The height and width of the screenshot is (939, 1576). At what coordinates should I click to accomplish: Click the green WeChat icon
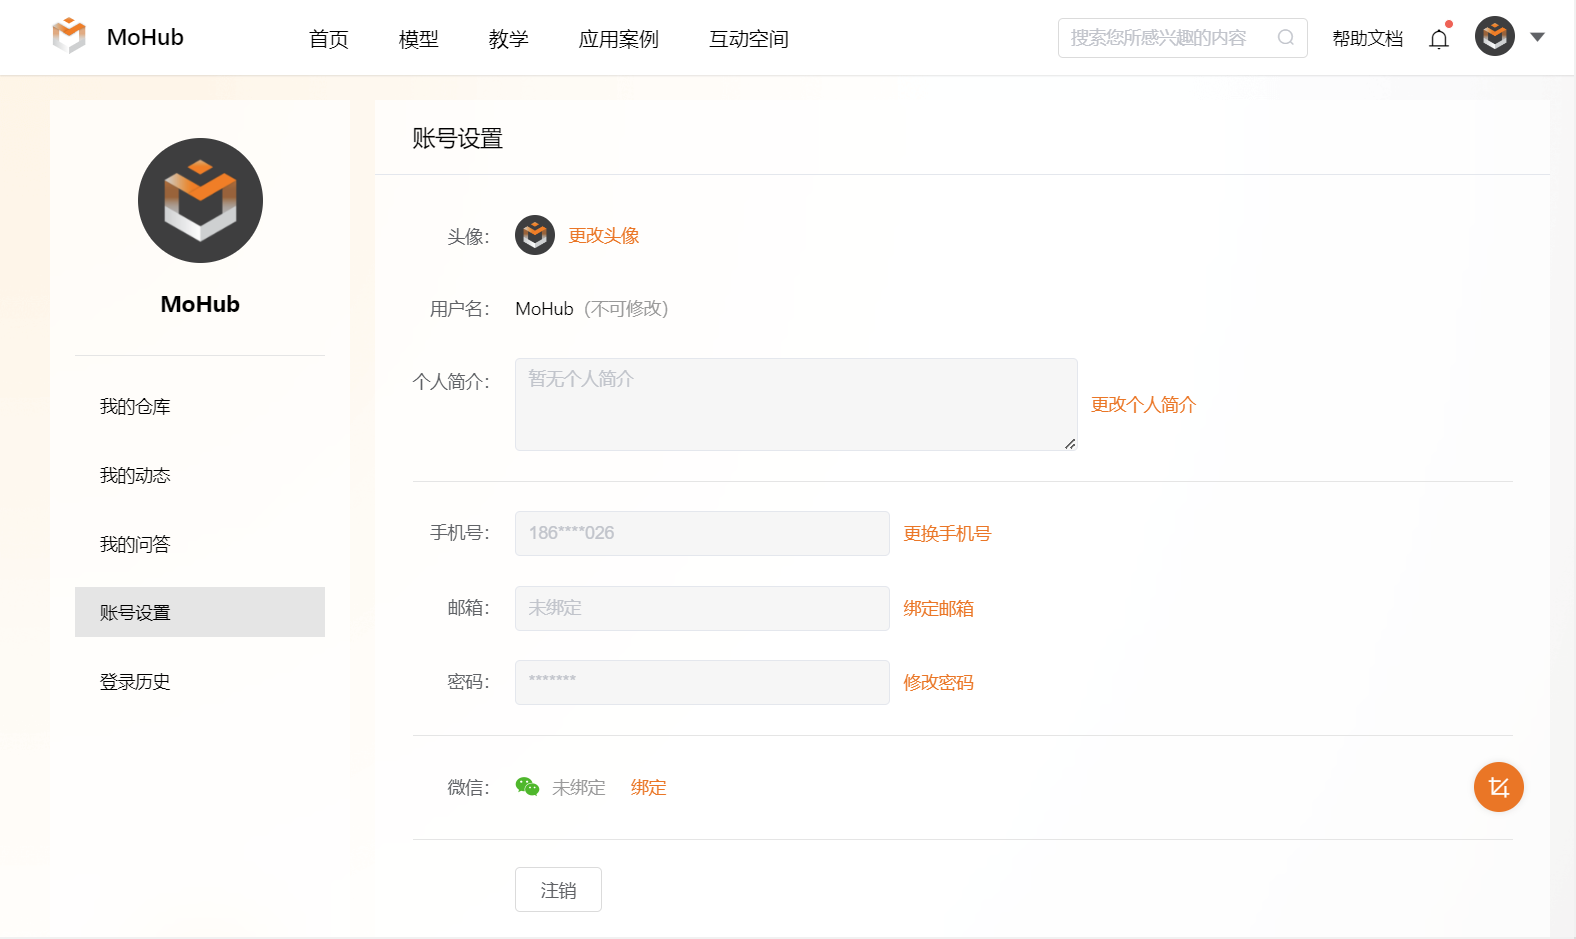(527, 787)
